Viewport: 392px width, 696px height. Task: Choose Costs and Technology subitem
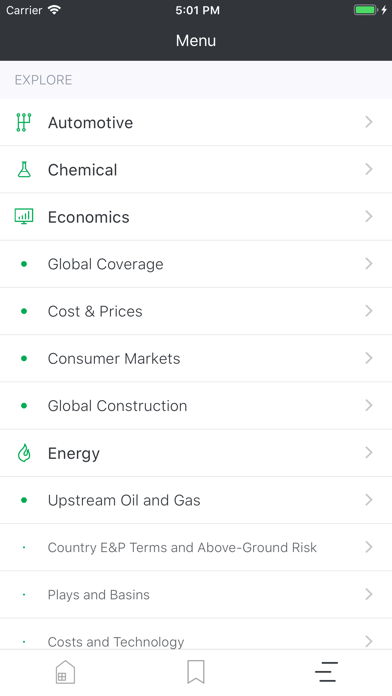pos(196,635)
